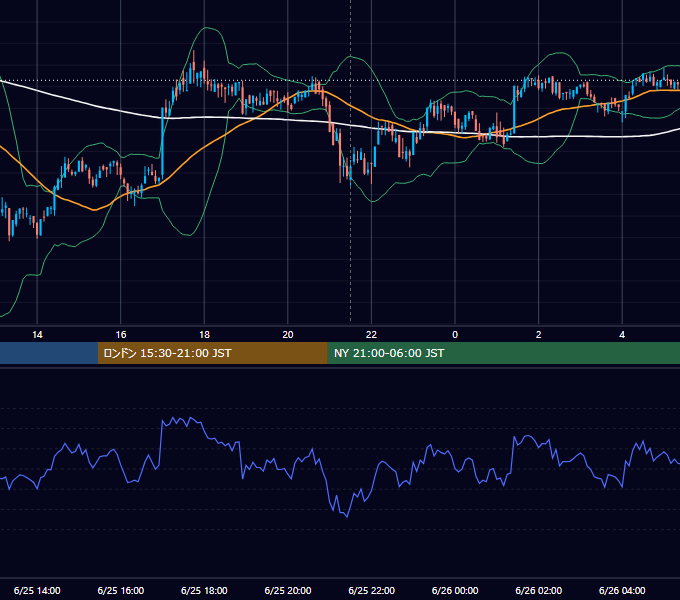Click the 18 hour label on chart axis
Viewport: 680px width, 600px height.
tap(204, 335)
